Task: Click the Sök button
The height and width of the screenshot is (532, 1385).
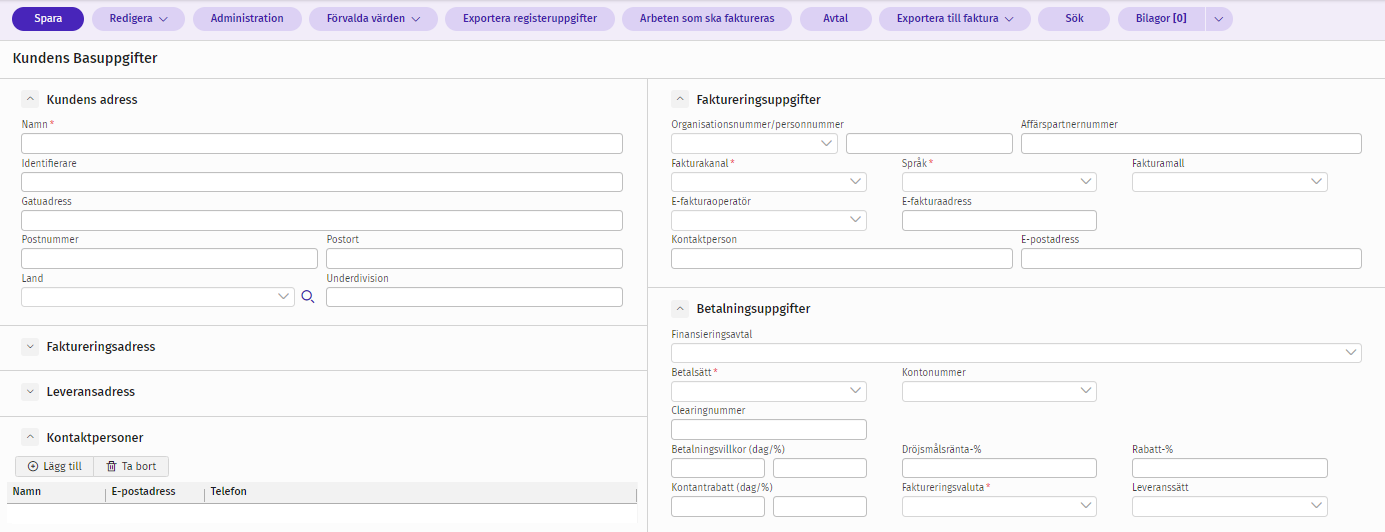Action: (1074, 18)
